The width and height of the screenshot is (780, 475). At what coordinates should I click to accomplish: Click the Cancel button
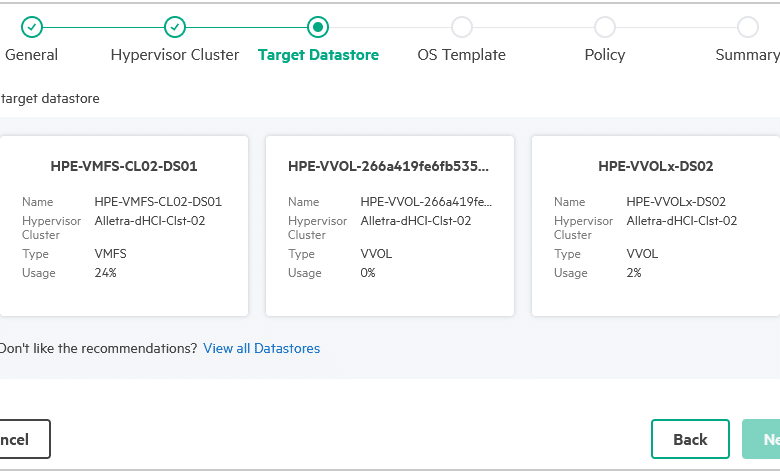24,439
